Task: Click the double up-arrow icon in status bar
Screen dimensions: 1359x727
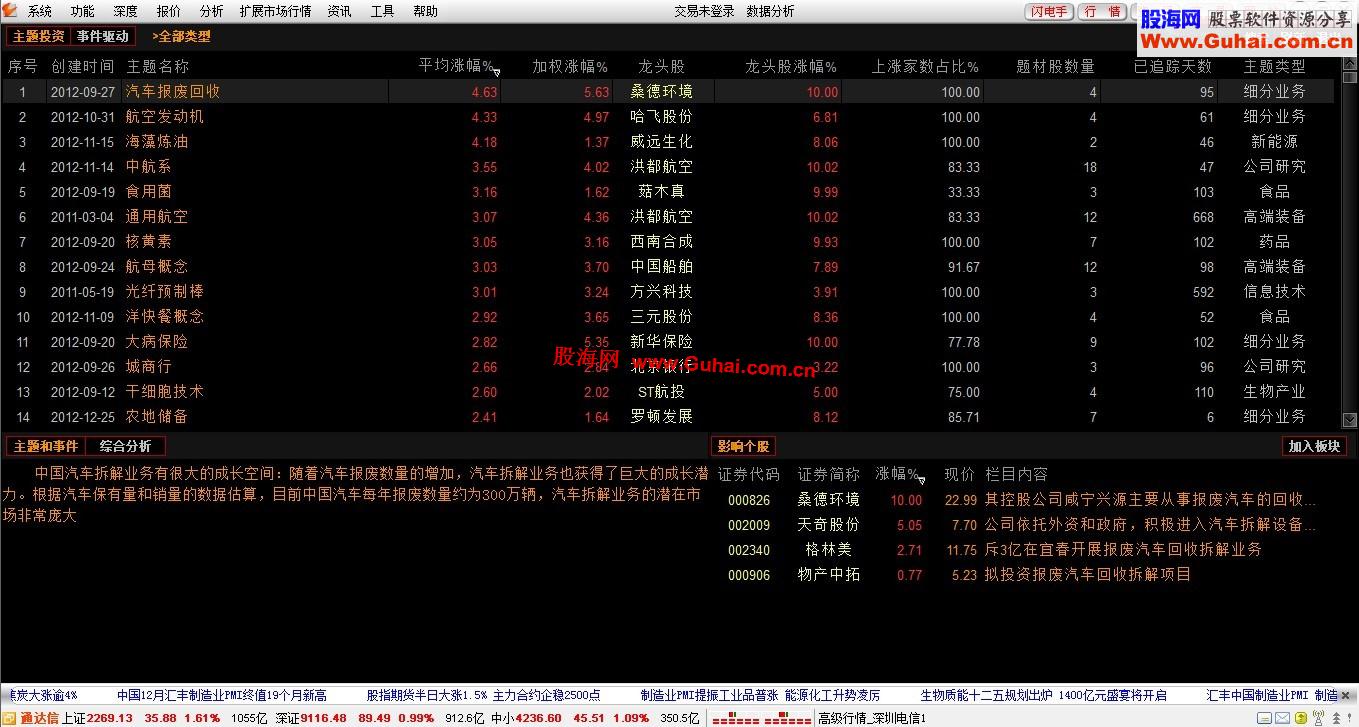Action: pyautogui.click(x=1334, y=718)
